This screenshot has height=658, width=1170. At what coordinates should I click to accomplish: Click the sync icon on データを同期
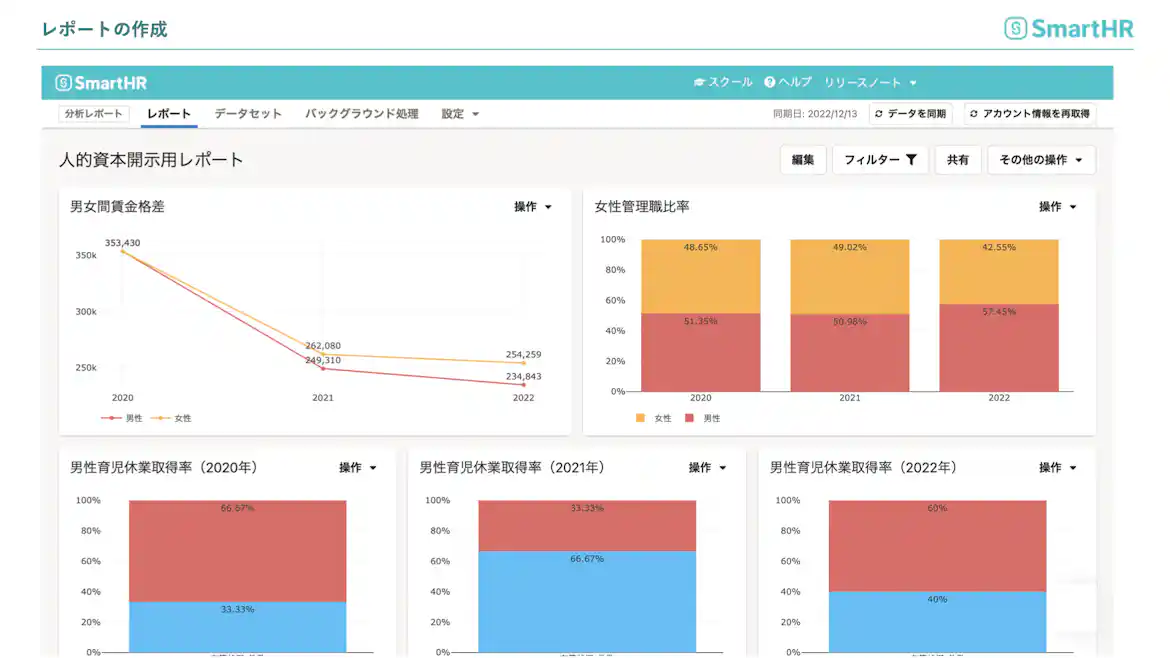(881, 113)
